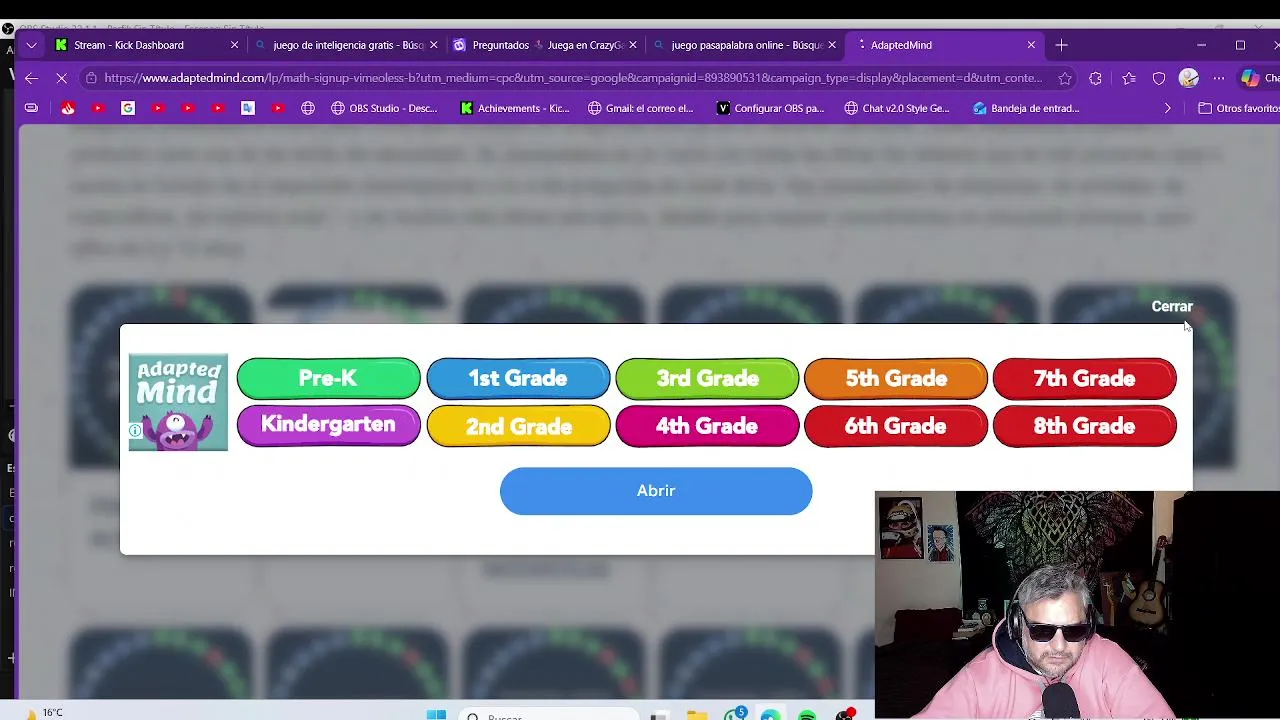Click the blue Abrir button
The width and height of the screenshot is (1280, 720).
656,491
